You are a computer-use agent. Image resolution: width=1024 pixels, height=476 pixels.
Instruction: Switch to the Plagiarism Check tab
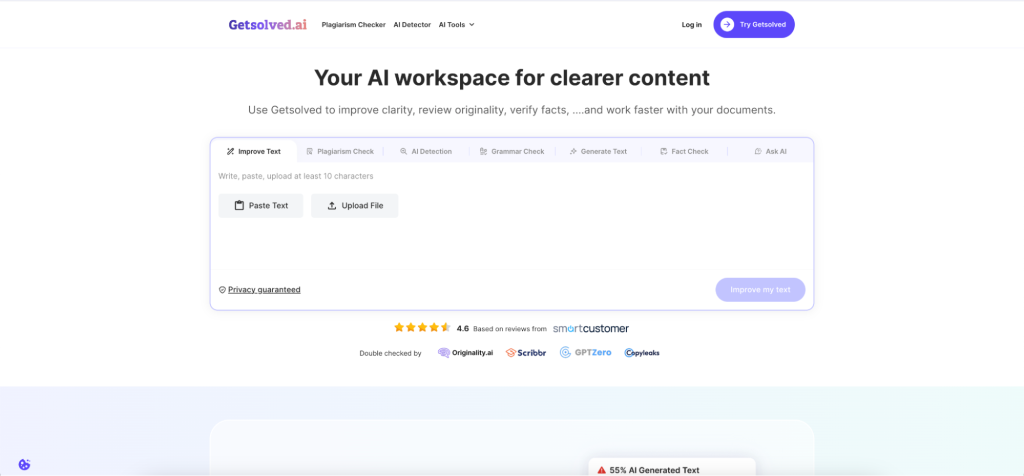click(340, 151)
